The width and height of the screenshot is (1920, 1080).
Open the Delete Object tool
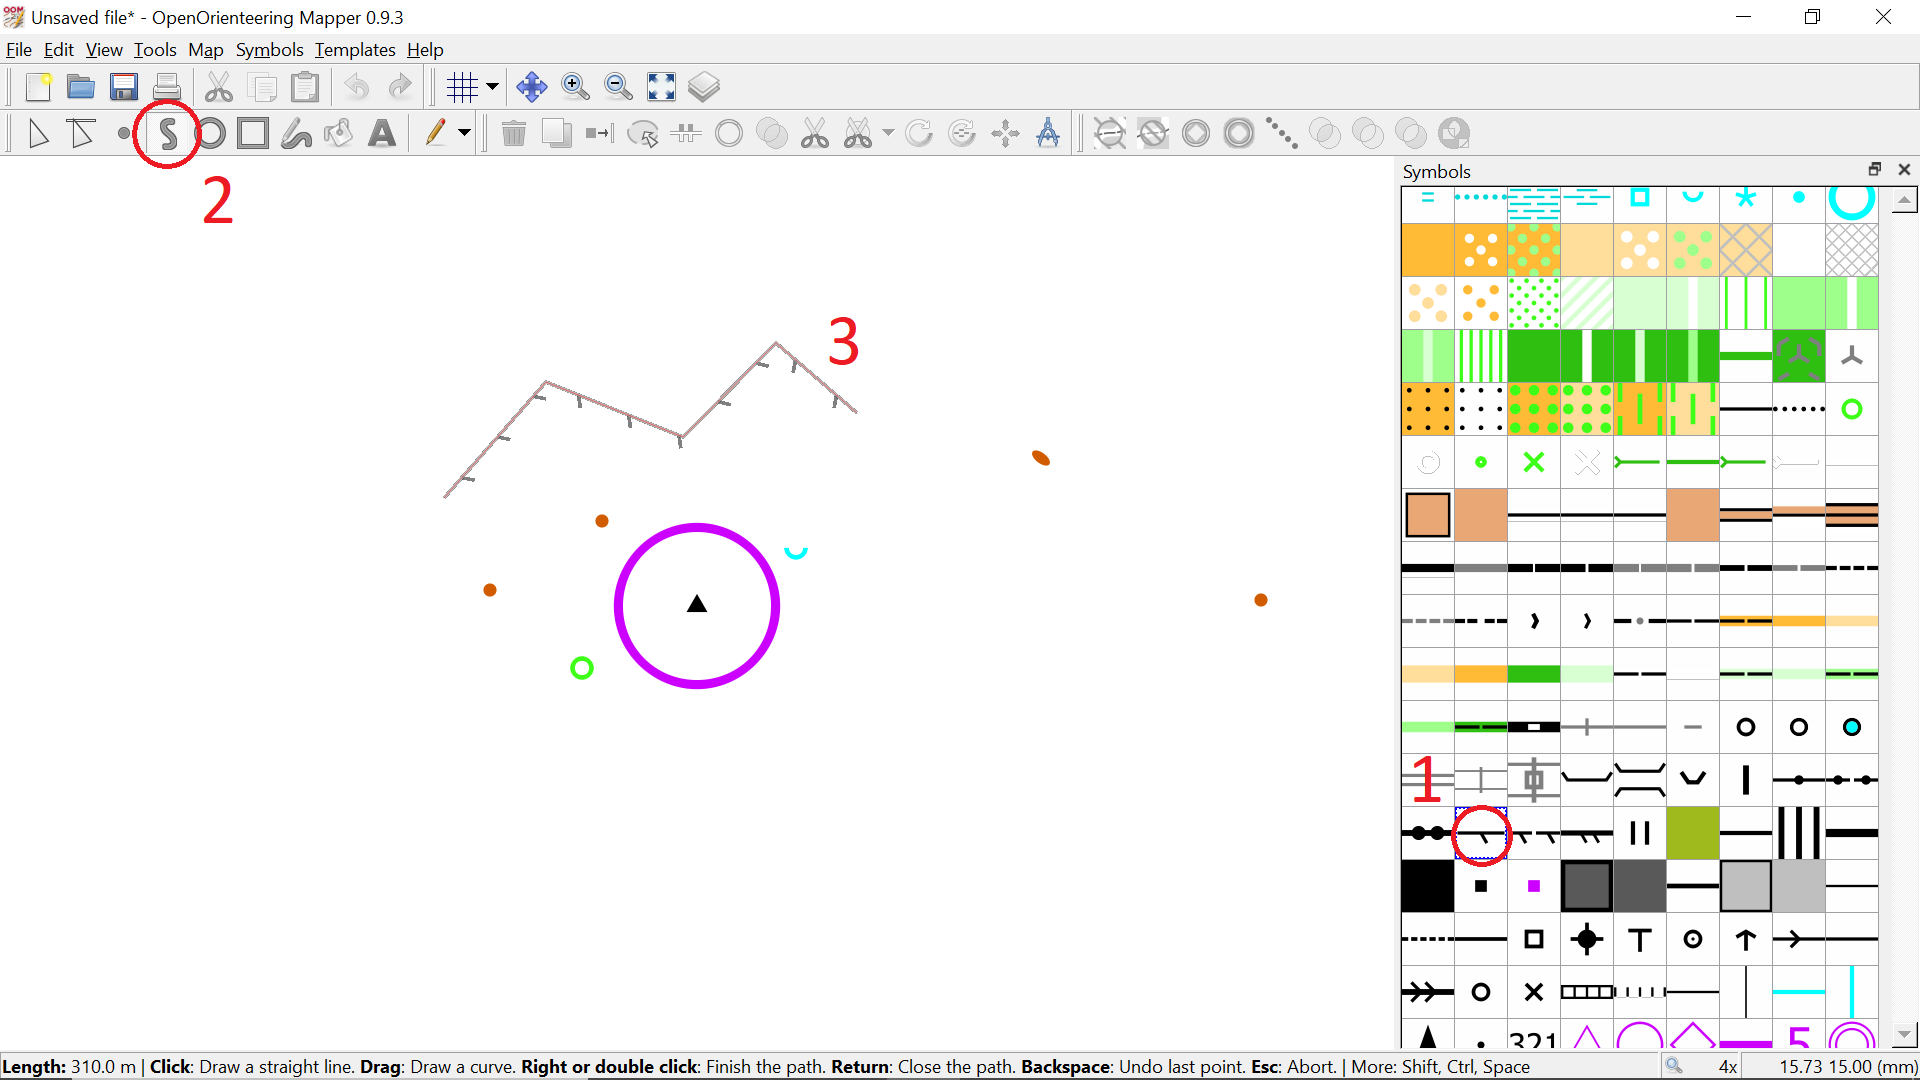514,133
